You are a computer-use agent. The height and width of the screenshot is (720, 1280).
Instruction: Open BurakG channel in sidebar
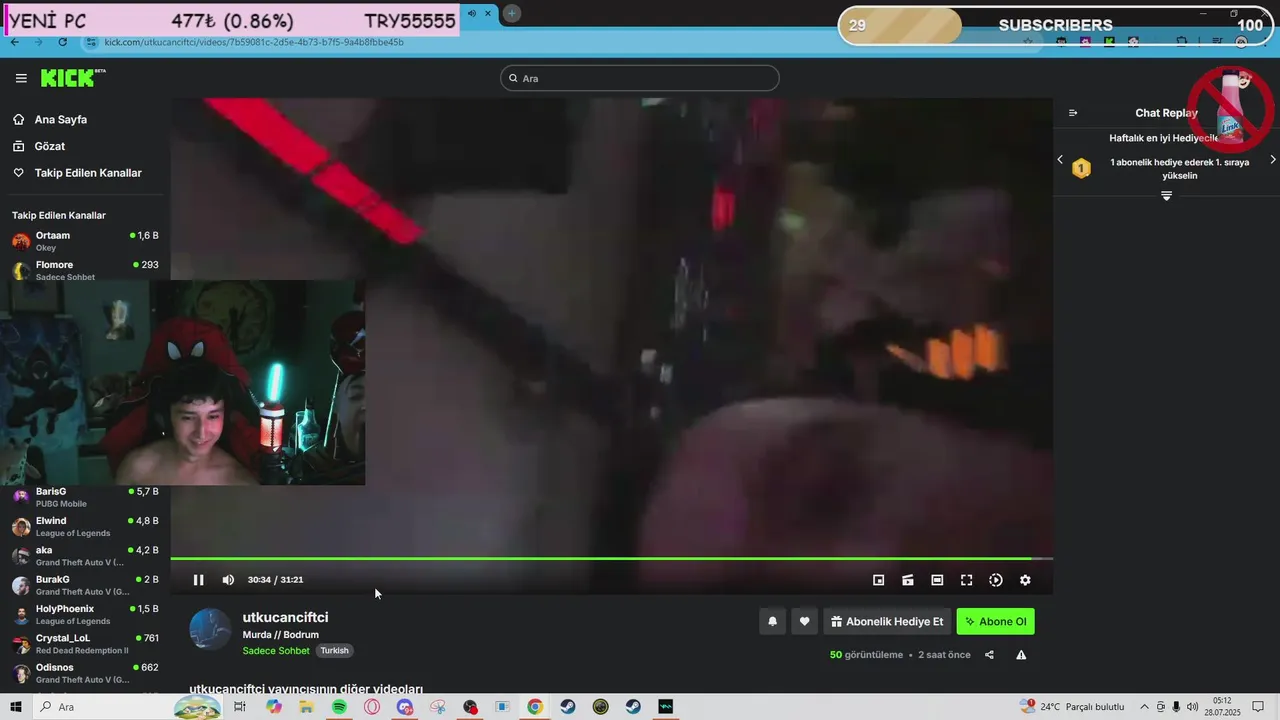[85, 585]
